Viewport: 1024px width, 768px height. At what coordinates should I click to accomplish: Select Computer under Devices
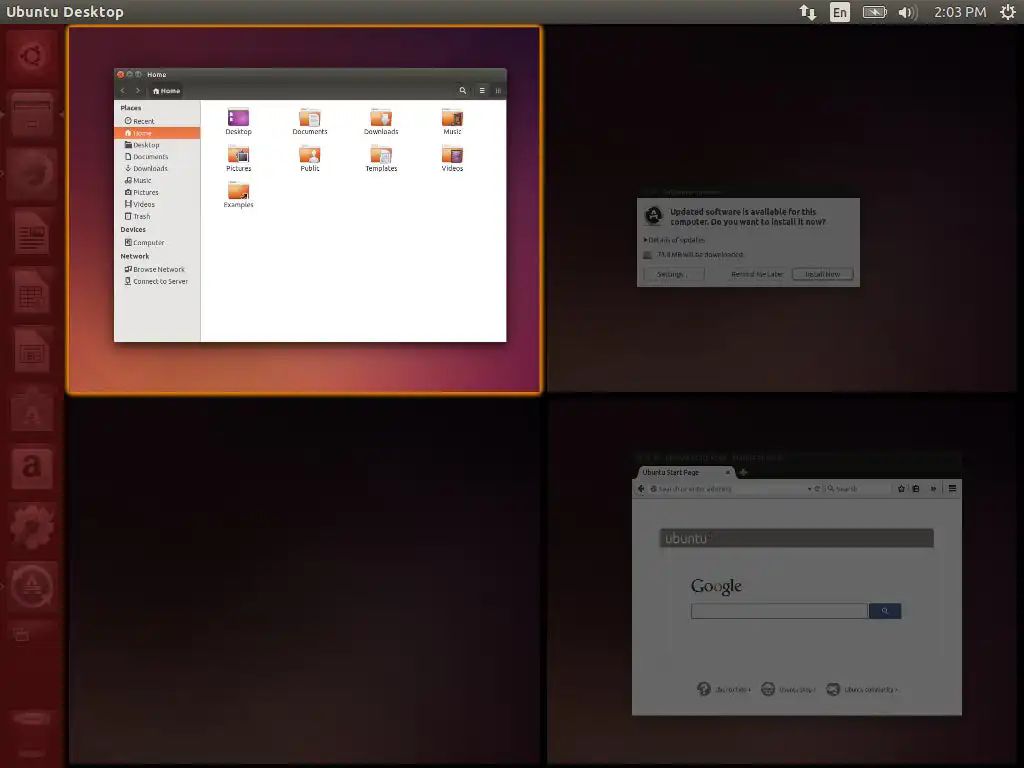(x=157, y=242)
